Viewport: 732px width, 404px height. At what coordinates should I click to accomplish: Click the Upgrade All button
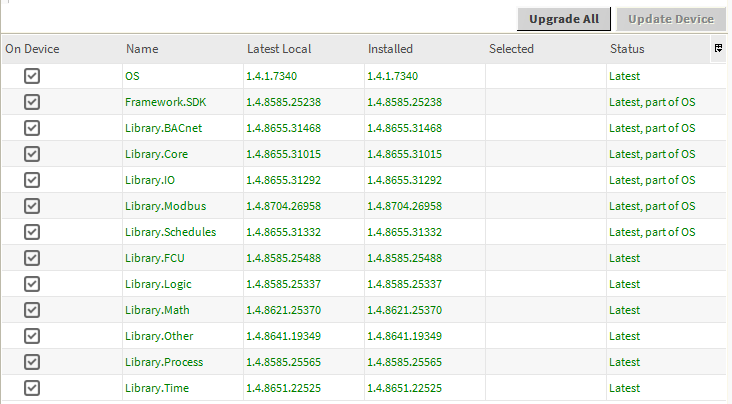click(x=564, y=19)
